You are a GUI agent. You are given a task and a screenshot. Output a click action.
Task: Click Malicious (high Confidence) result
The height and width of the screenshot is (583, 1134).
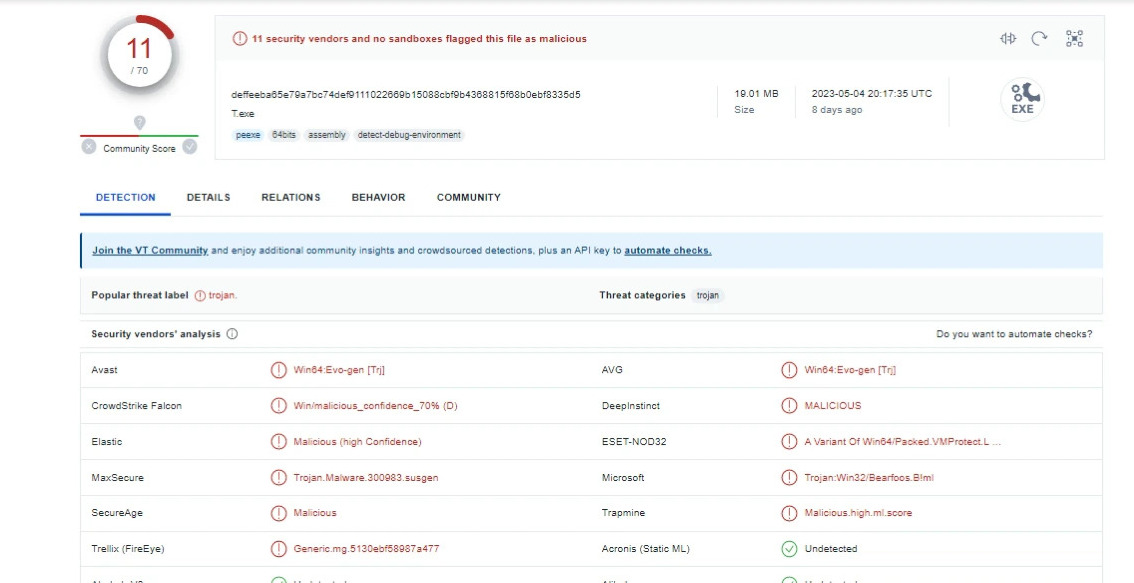pyautogui.click(x=357, y=441)
